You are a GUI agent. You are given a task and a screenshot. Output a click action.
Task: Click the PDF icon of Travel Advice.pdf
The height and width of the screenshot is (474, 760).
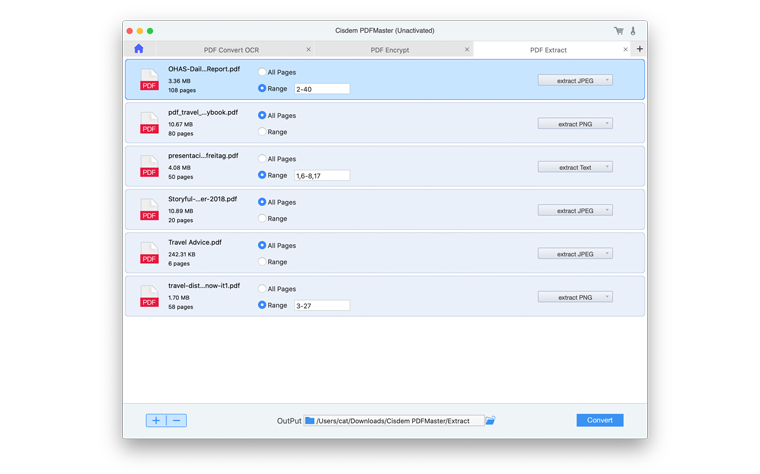click(x=149, y=253)
